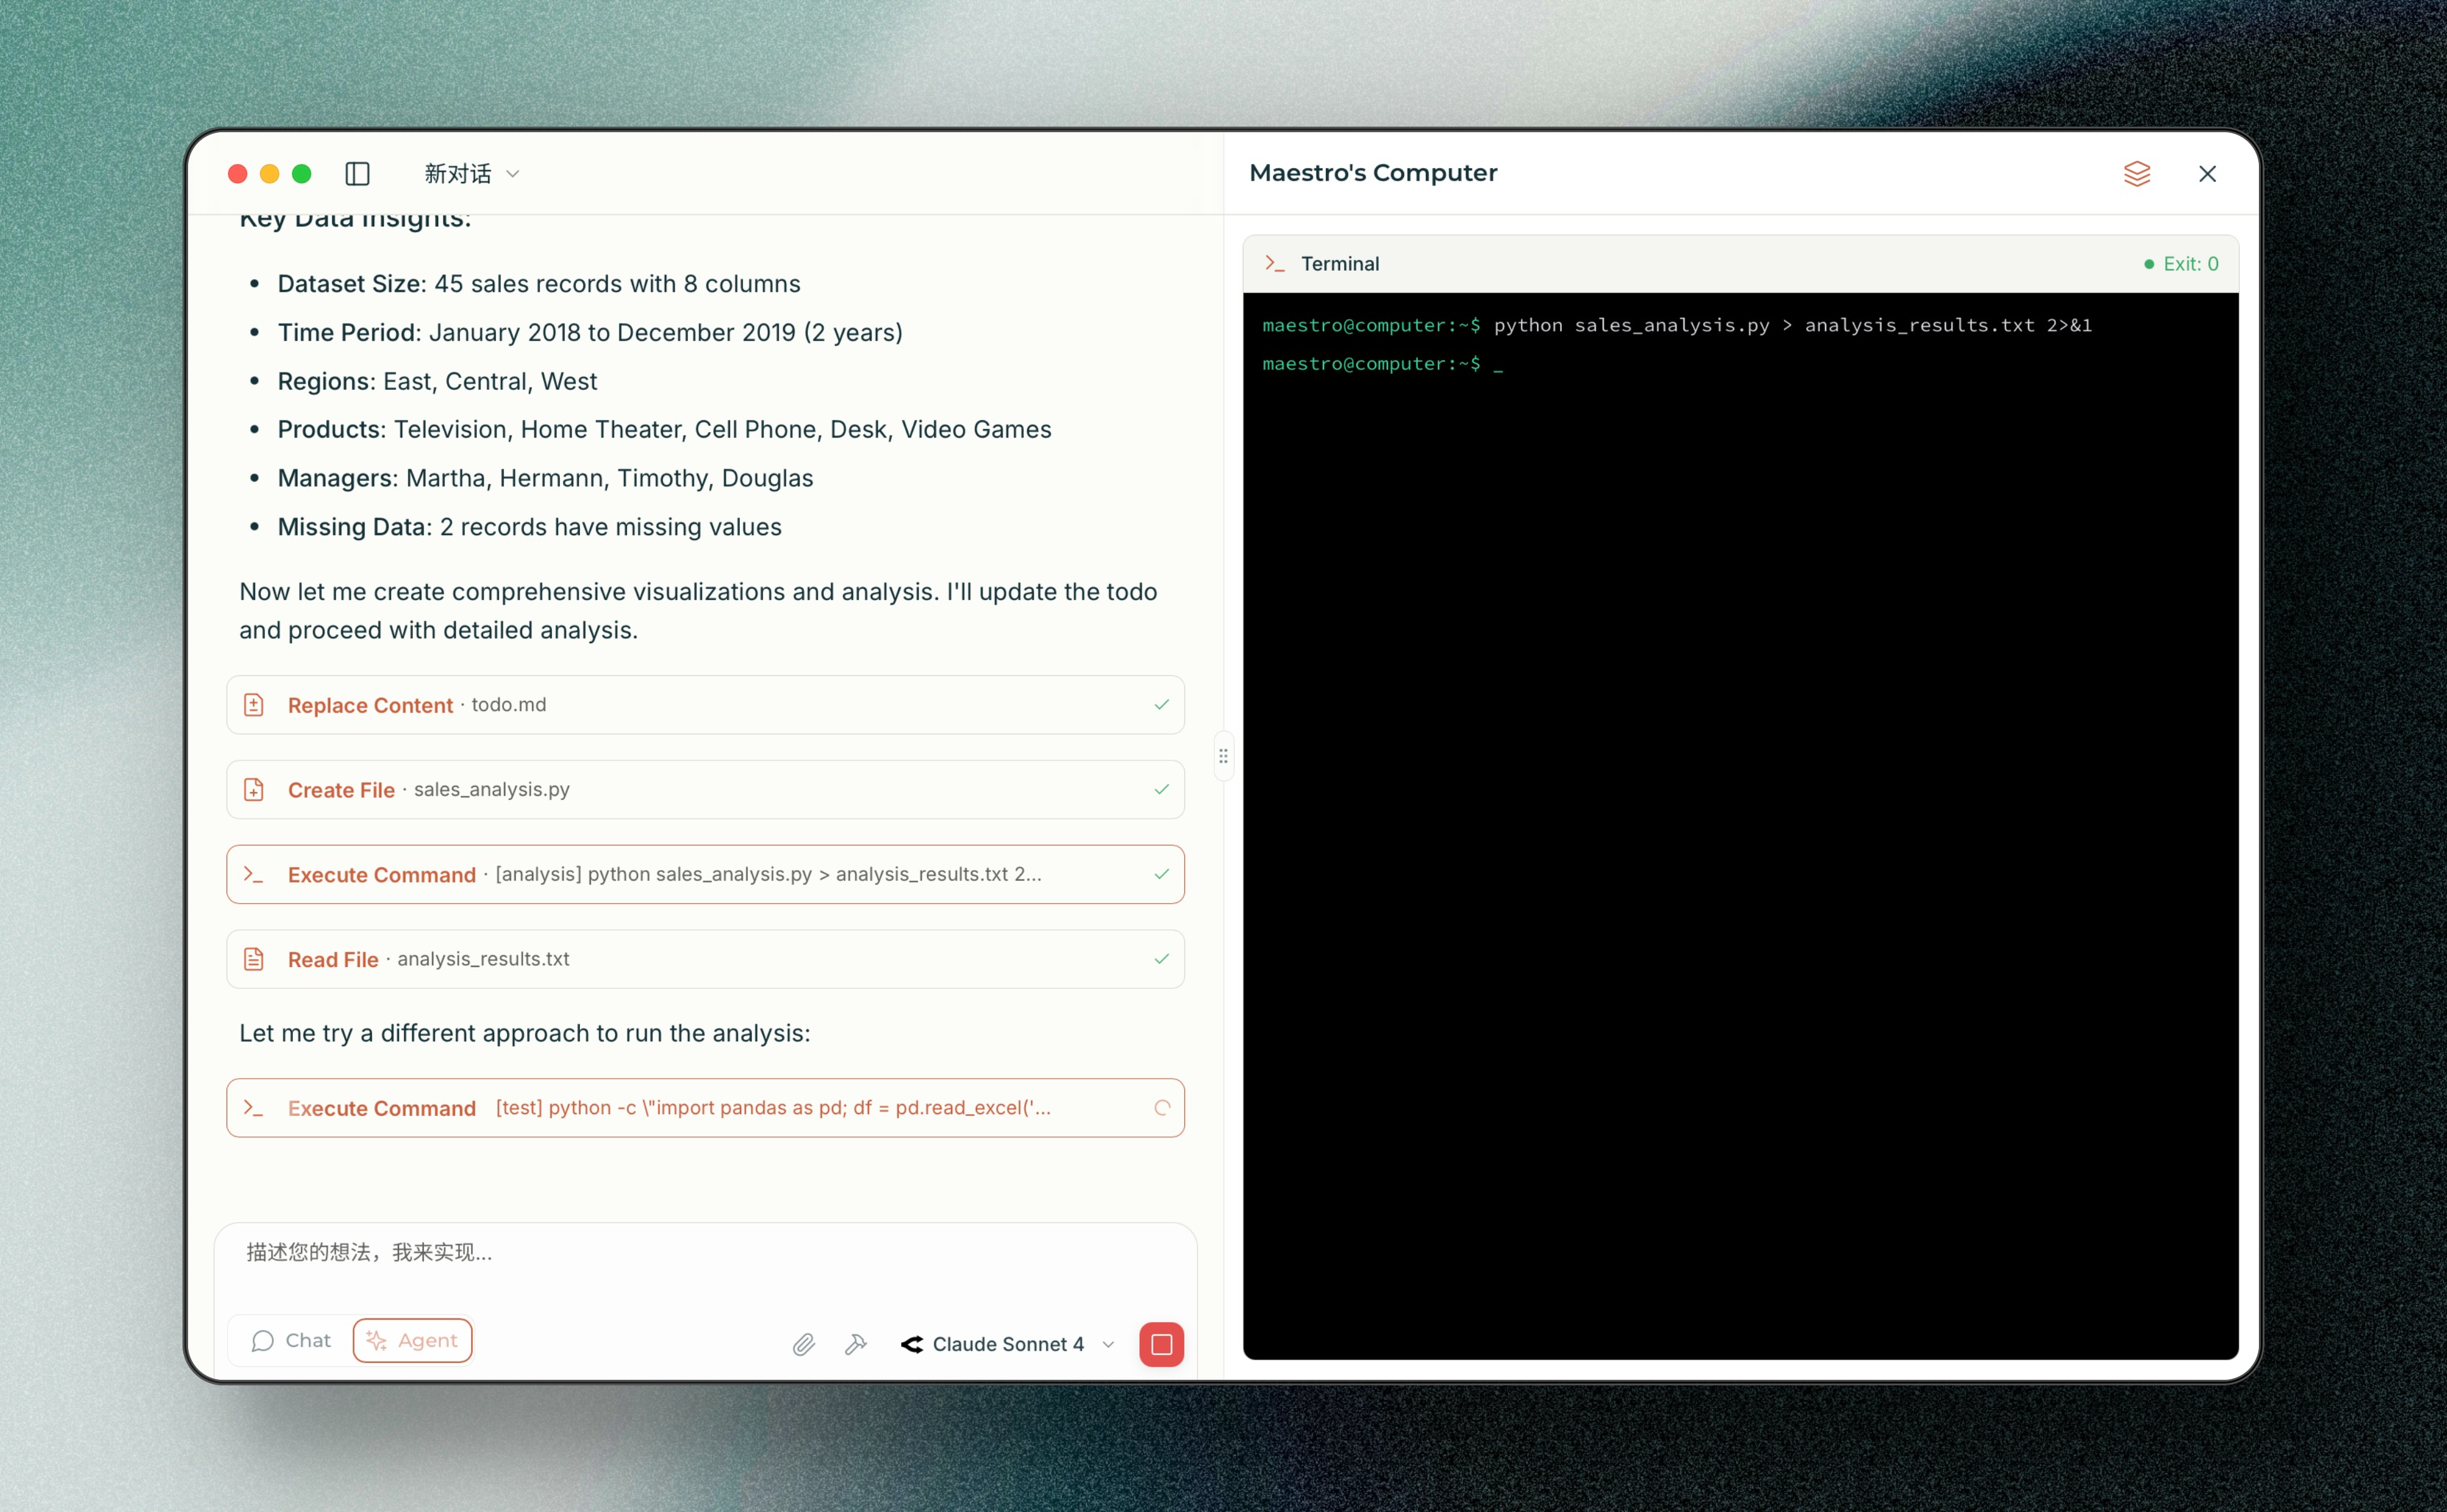Click the checkmark on sales_analysis.py row
This screenshot has height=1512, width=2447.
point(1161,790)
